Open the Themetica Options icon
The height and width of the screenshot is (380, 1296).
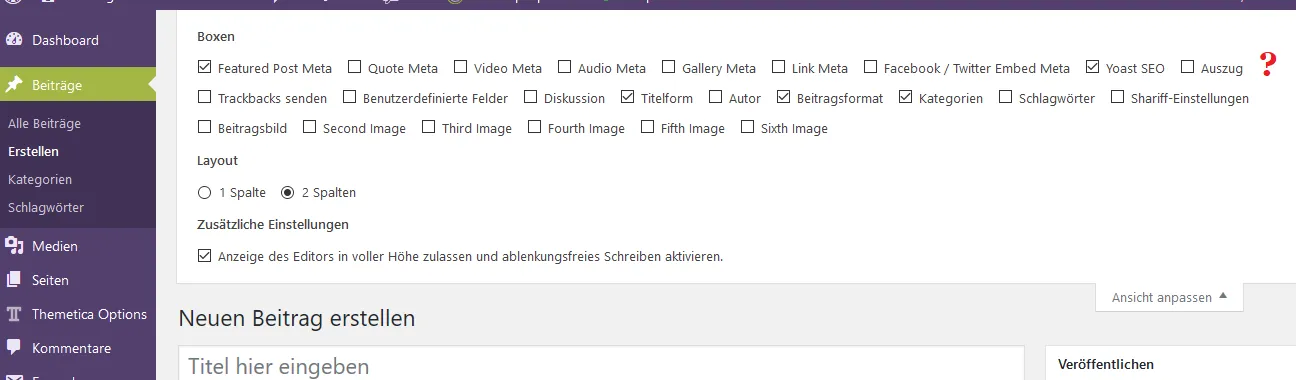pos(14,314)
